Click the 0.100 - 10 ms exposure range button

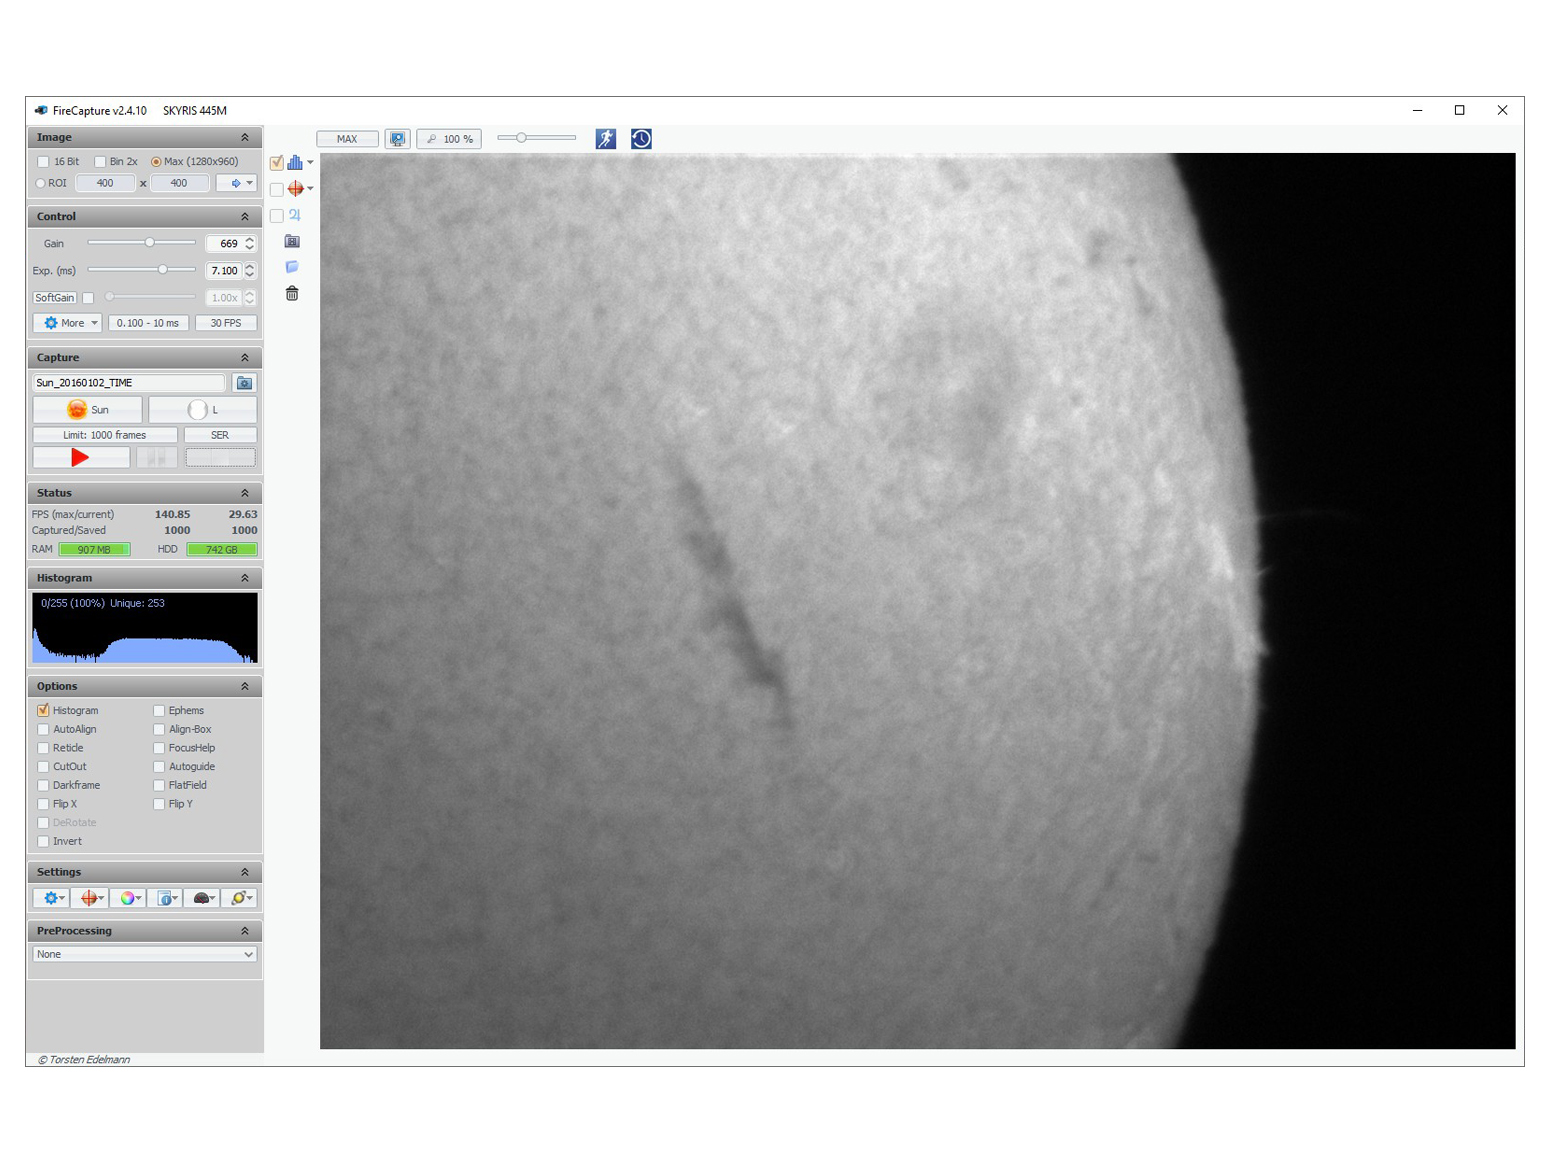pyautogui.click(x=148, y=323)
